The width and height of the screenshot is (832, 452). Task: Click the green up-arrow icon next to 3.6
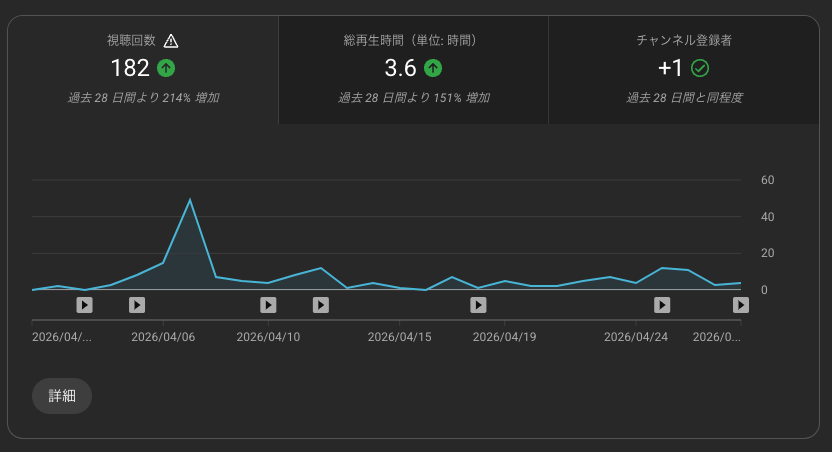(432, 68)
